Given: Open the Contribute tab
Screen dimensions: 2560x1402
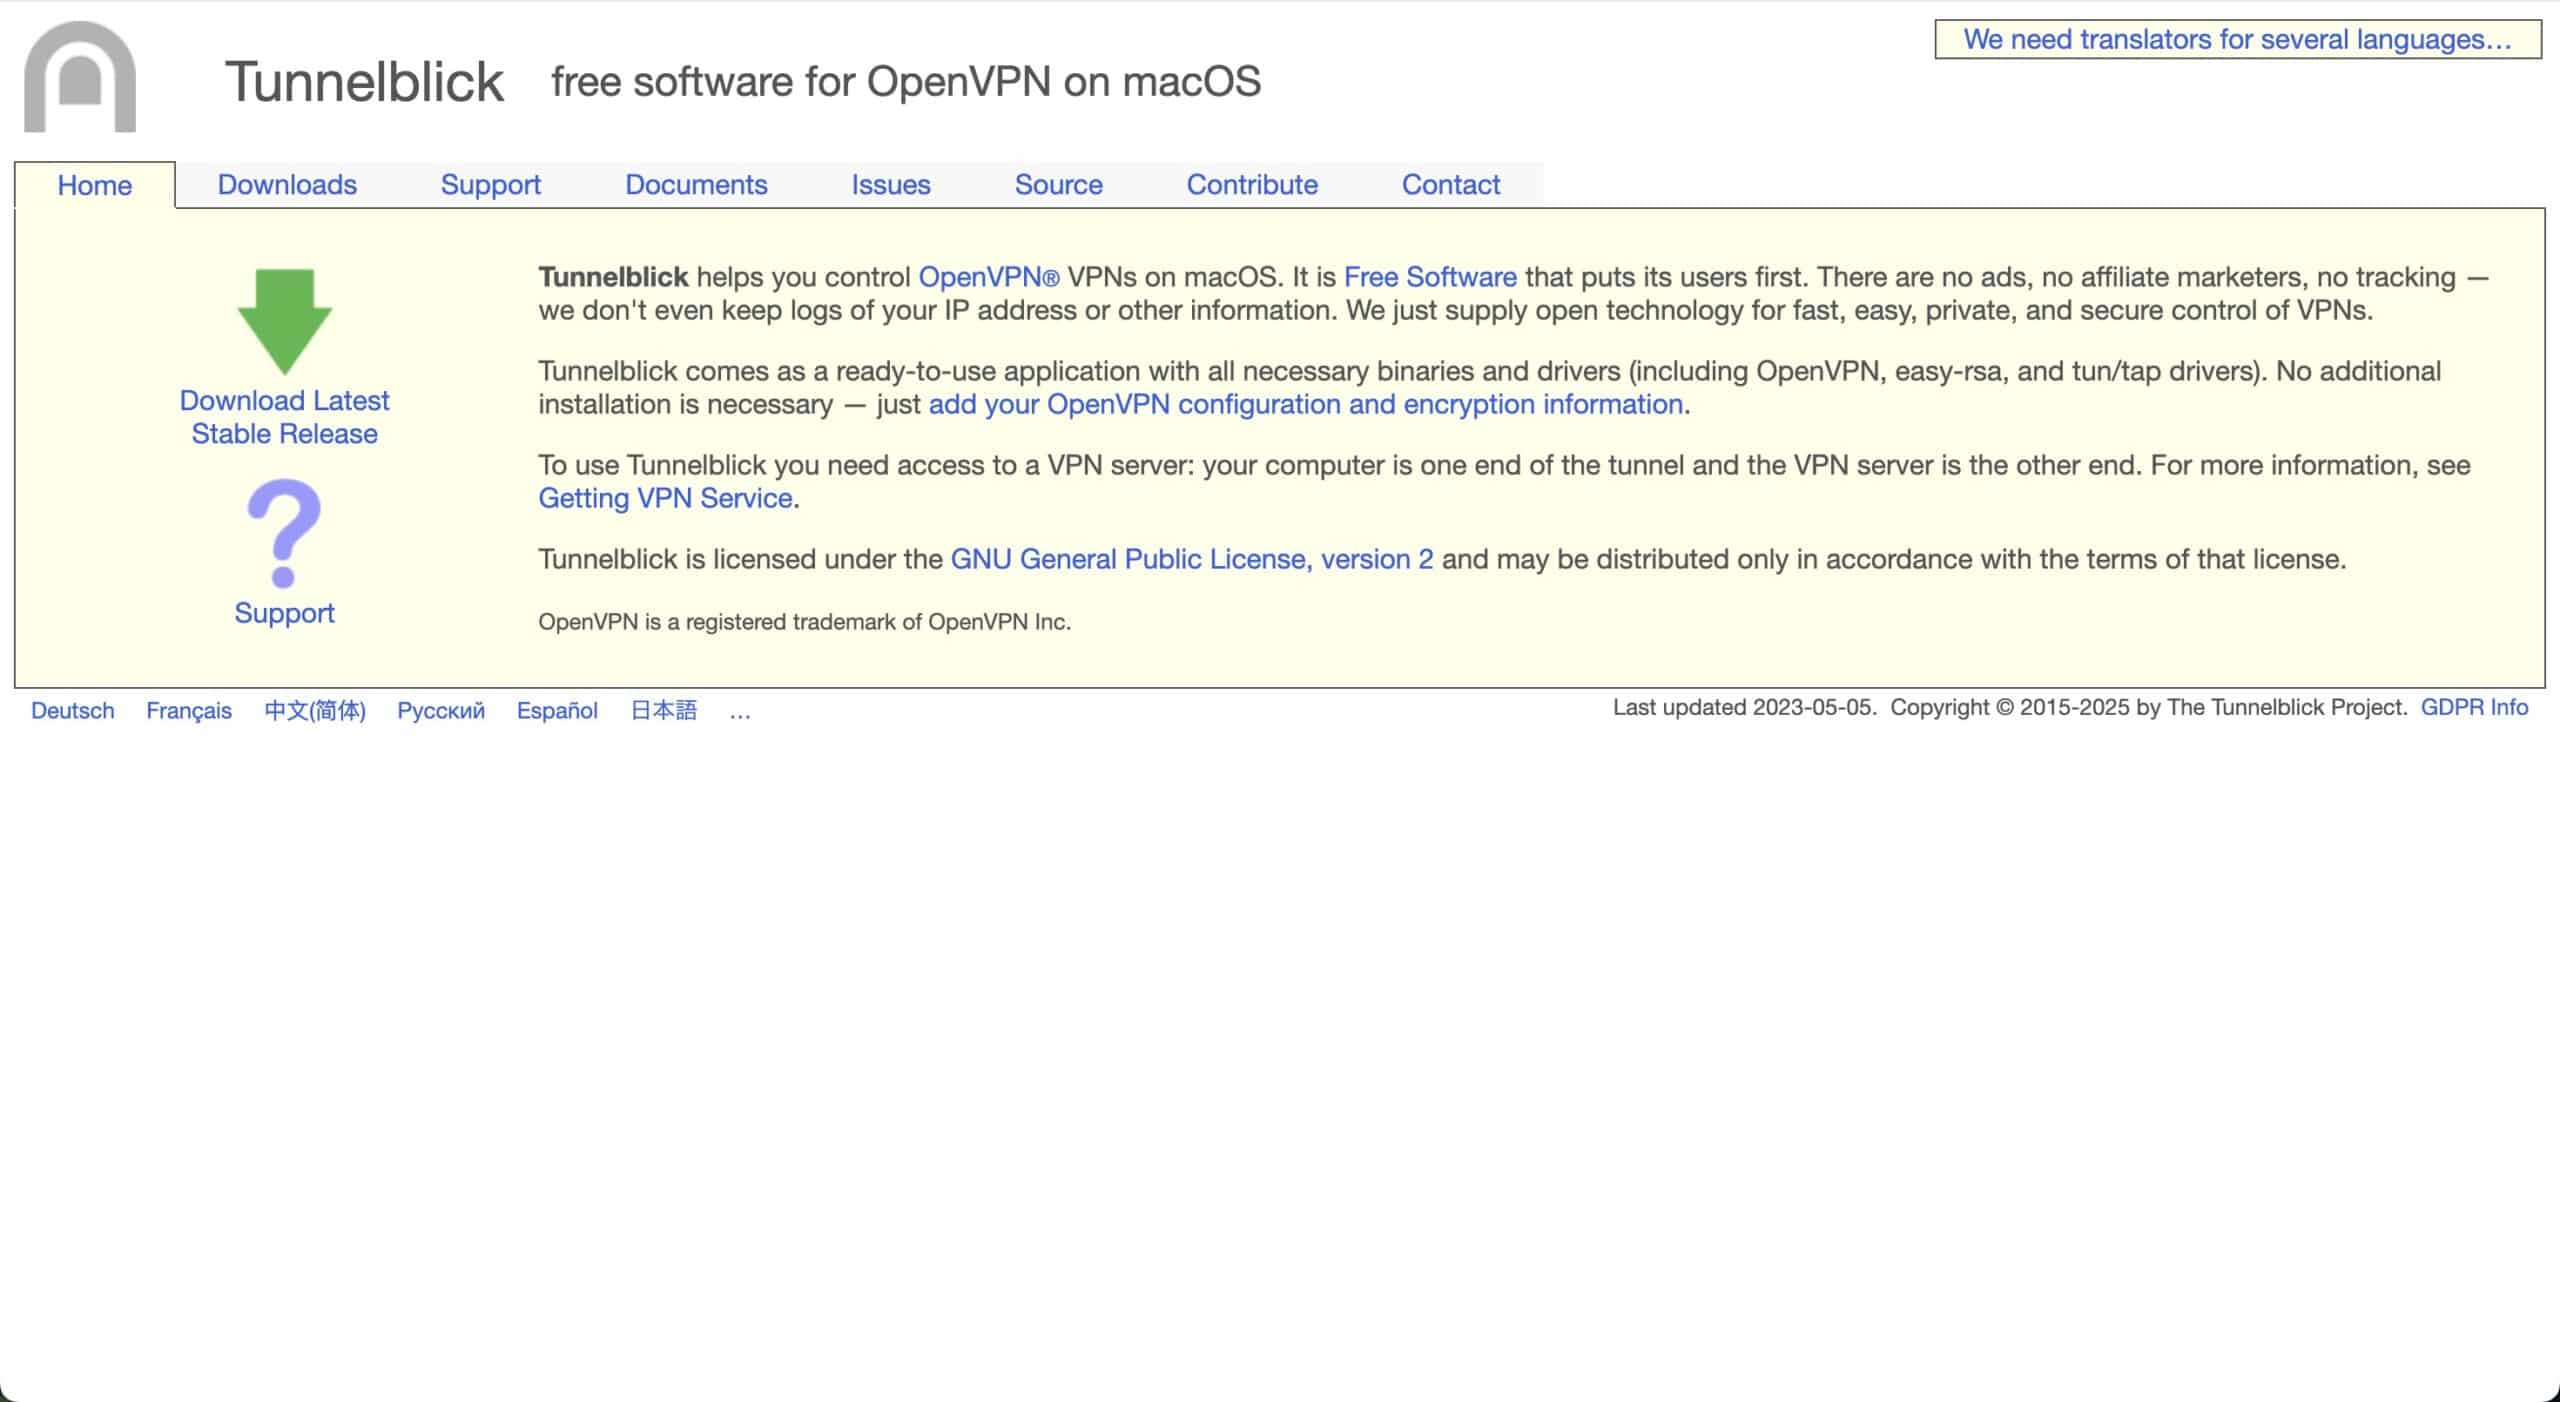Looking at the screenshot, I should [1252, 185].
